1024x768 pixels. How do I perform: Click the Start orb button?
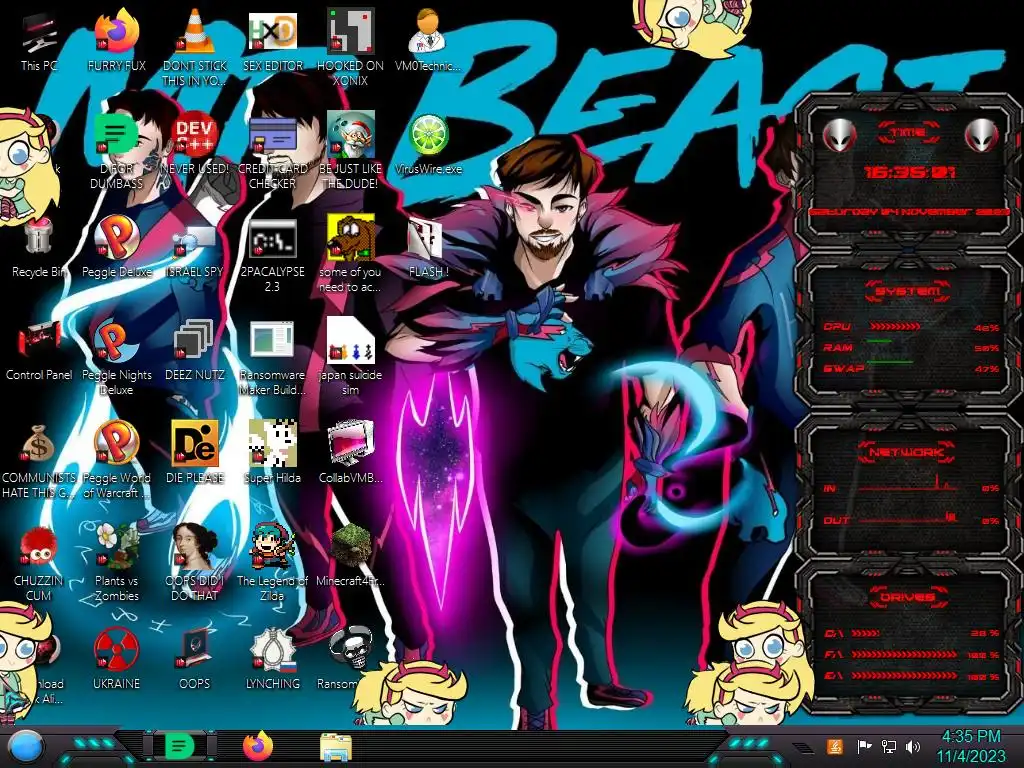(x=26, y=747)
